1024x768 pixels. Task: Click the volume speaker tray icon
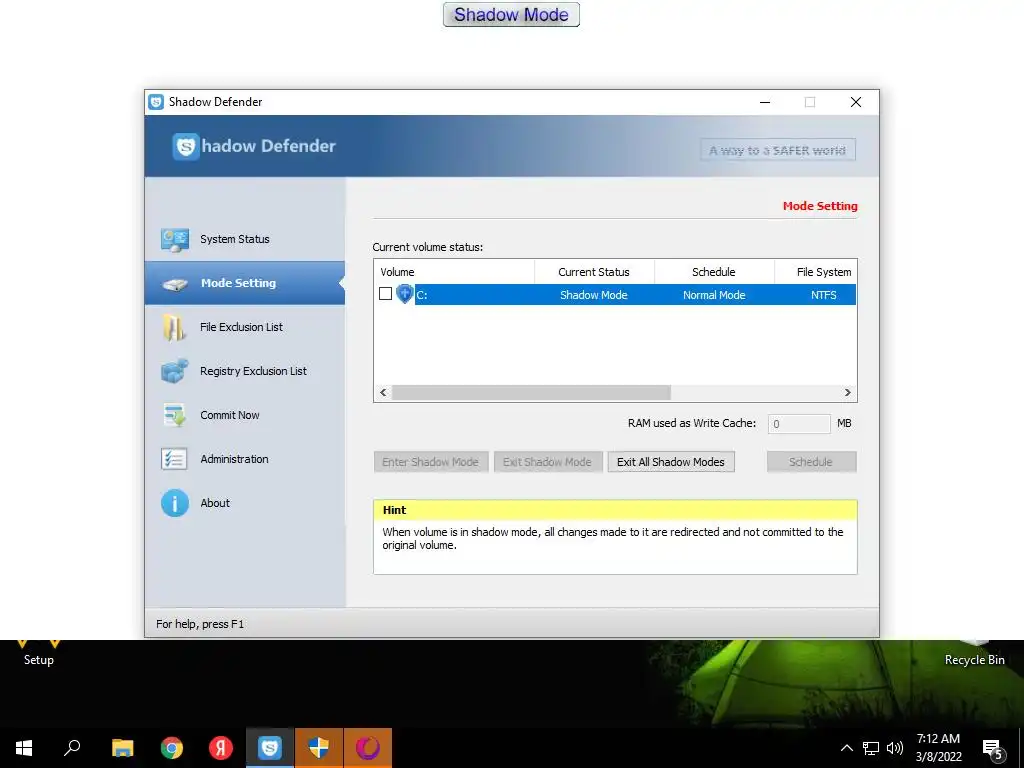click(895, 748)
